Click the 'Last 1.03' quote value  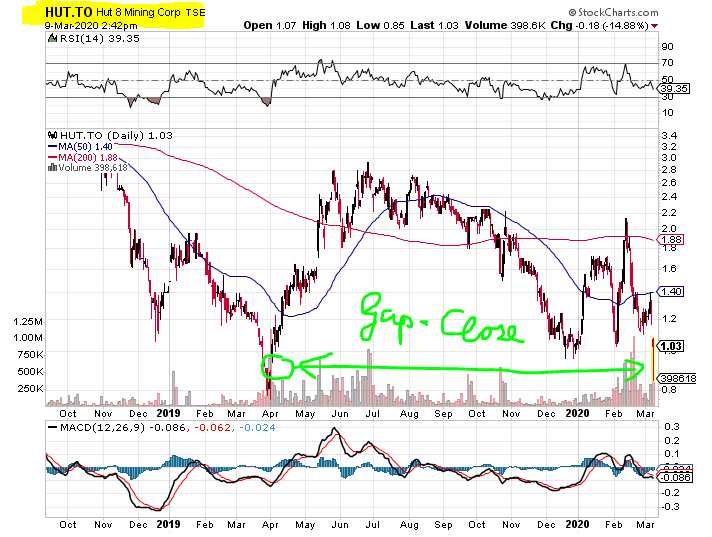(x=434, y=25)
